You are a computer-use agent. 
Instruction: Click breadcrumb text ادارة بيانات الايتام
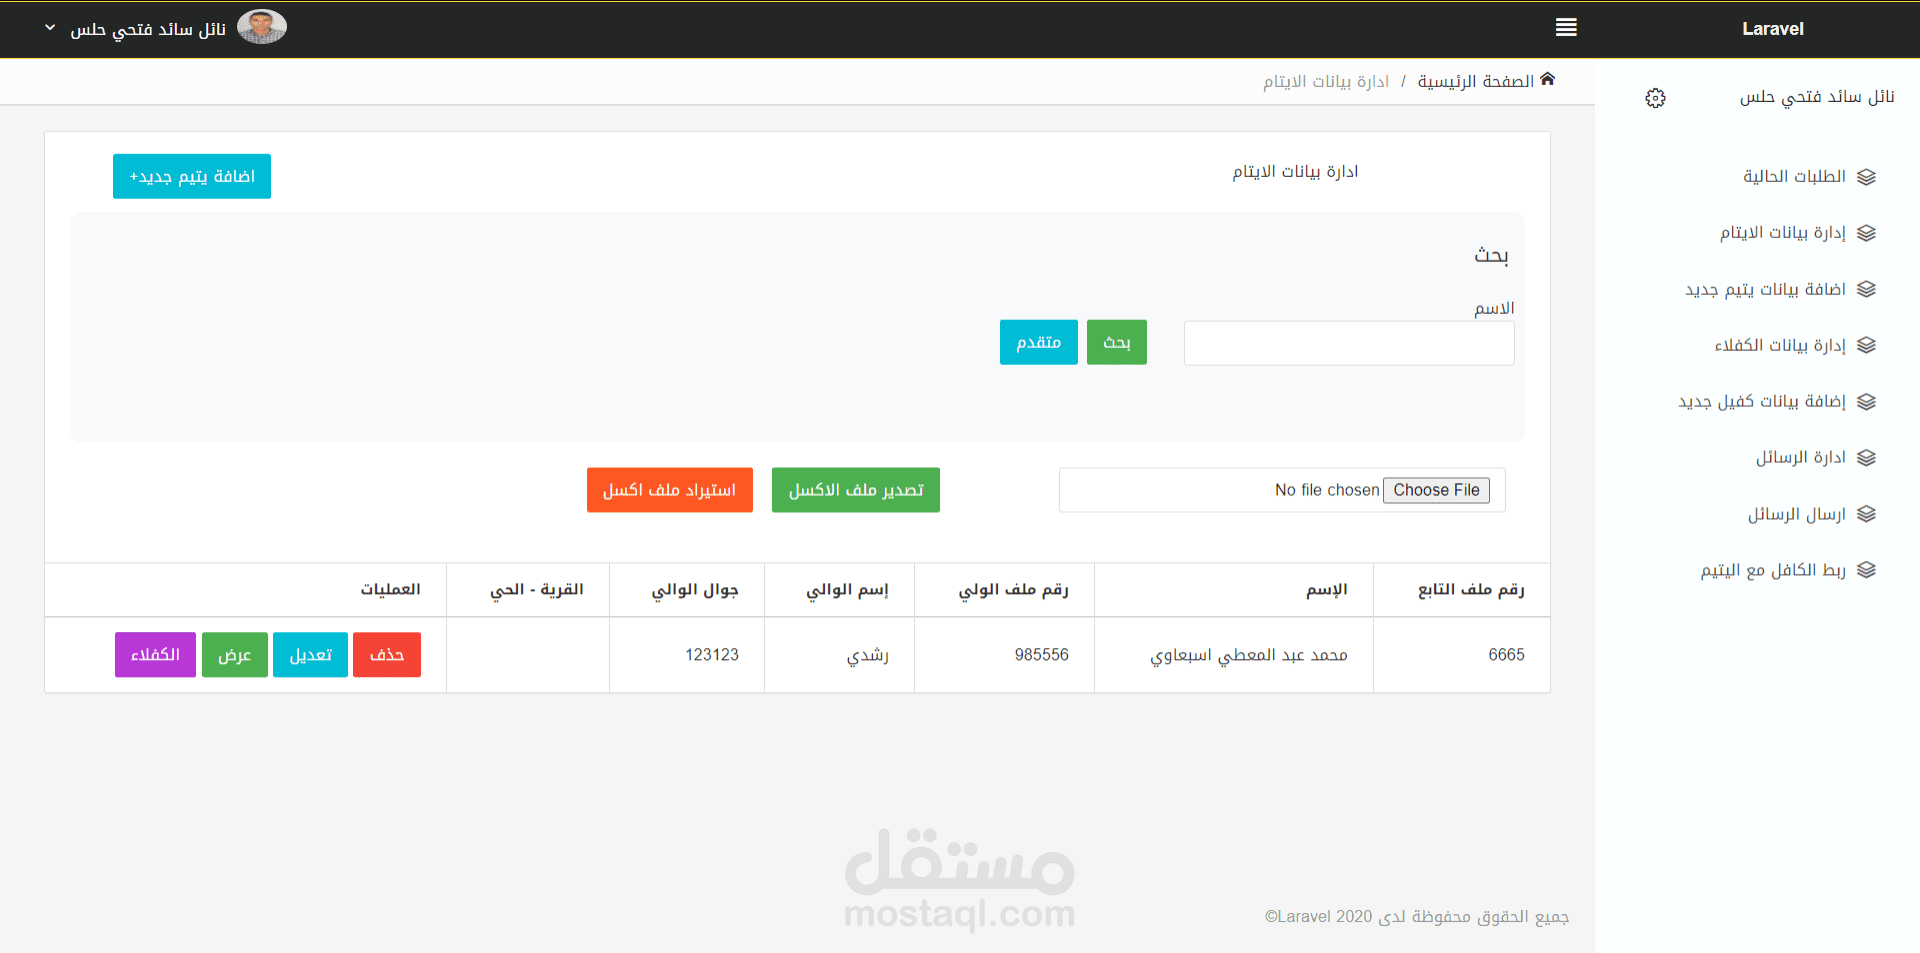click(x=1326, y=81)
